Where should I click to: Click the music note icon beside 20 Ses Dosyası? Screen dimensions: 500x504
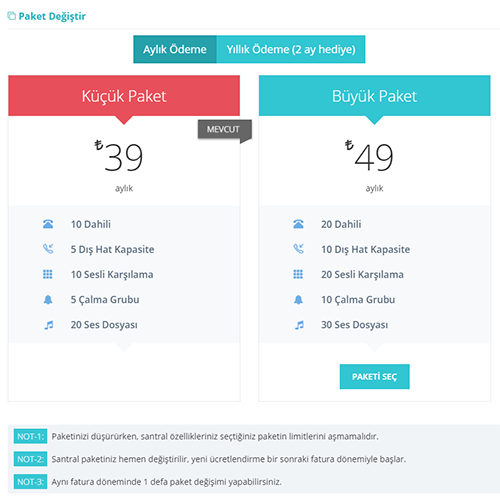49,325
